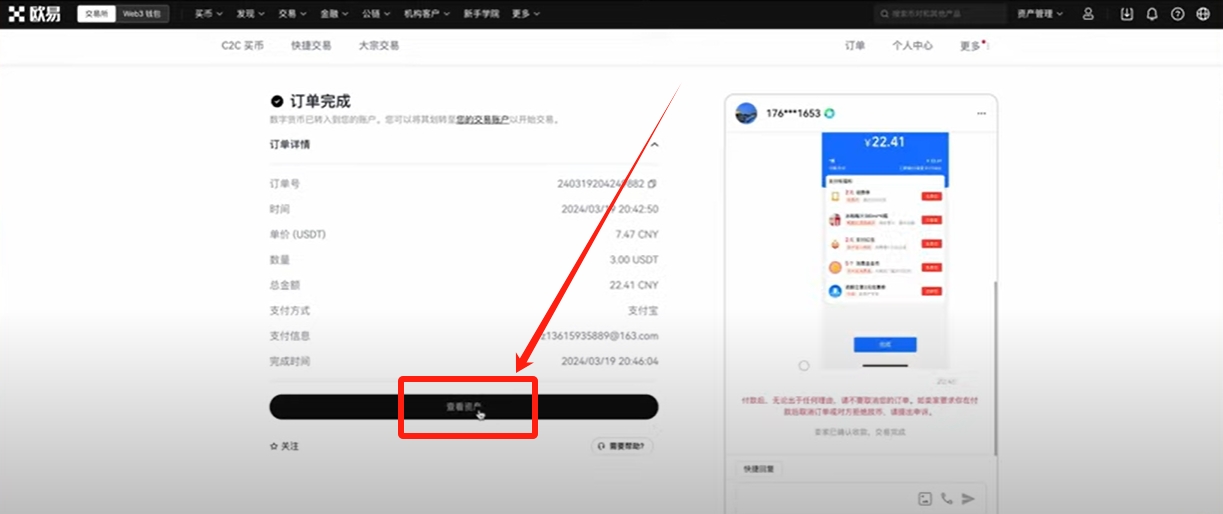This screenshot has height=514, width=1223.
Task: Go to the 个人中心 tab
Action: (x=912, y=46)
